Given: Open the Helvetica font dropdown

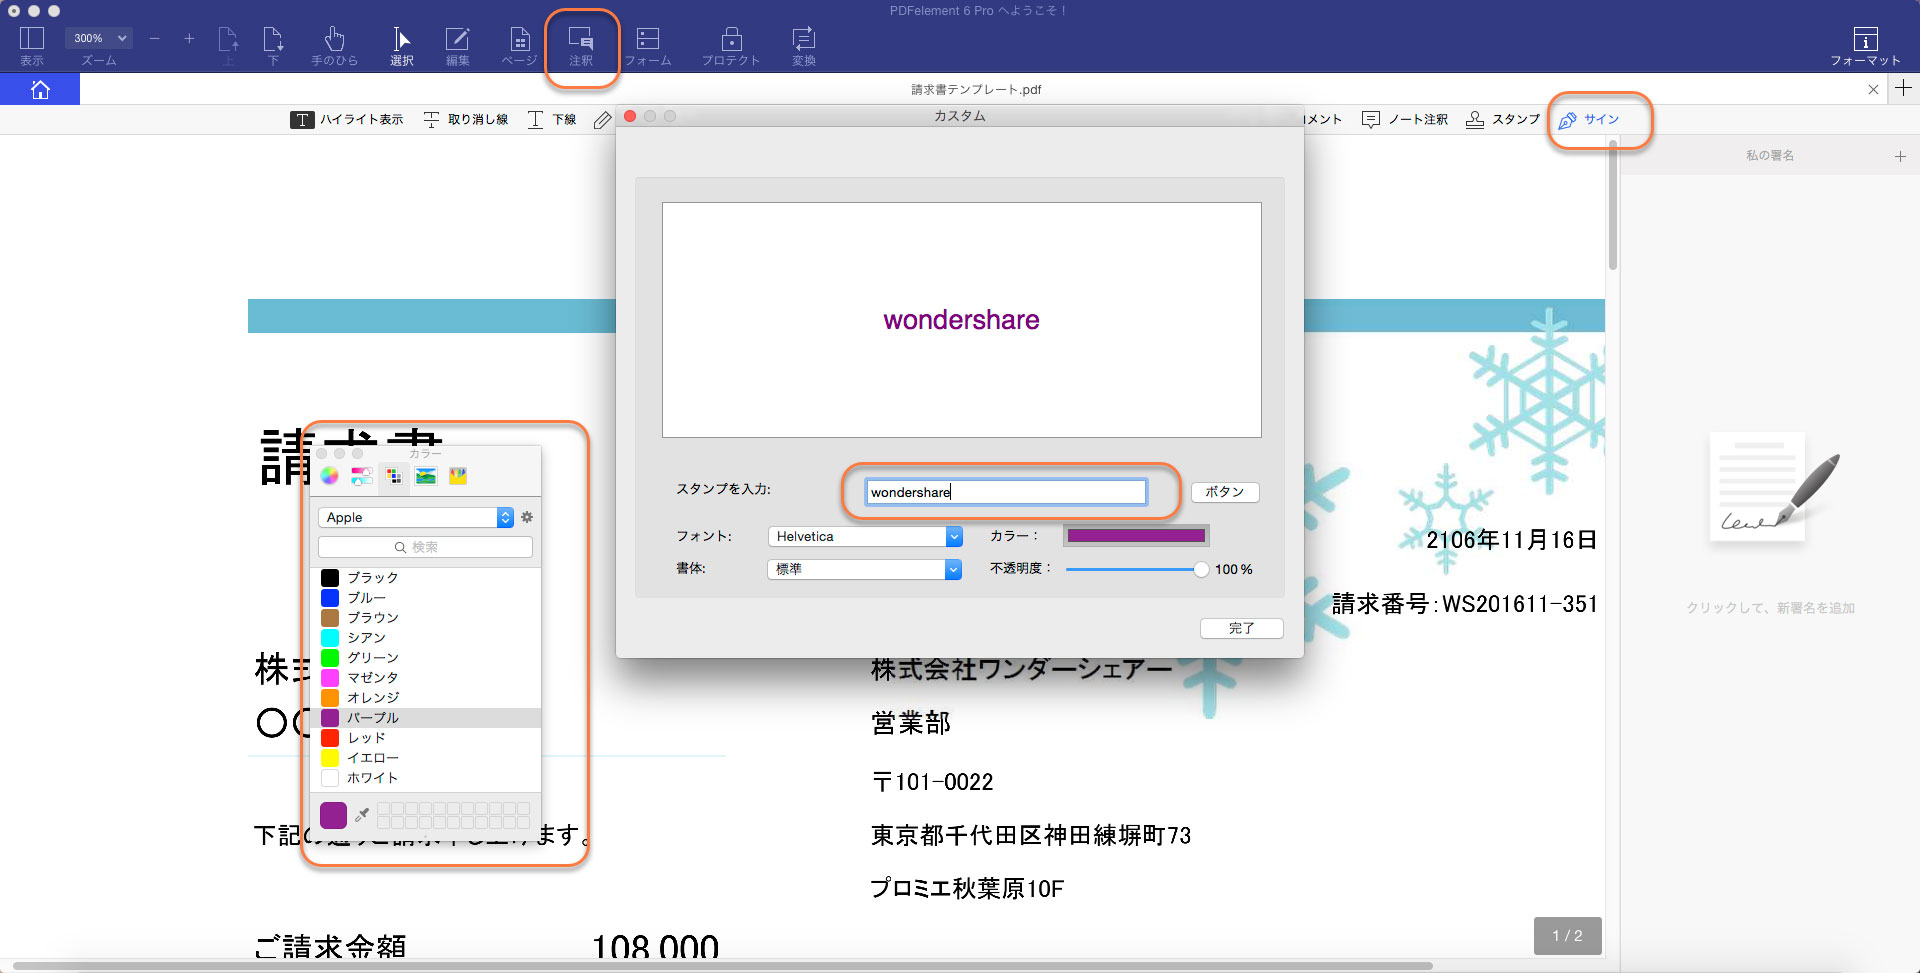Looking at the screenshot, I should pos(865,537).
